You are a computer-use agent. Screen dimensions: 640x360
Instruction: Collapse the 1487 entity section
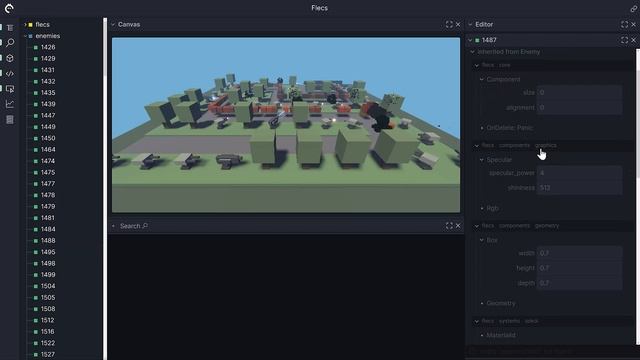[x=470, y=40]
